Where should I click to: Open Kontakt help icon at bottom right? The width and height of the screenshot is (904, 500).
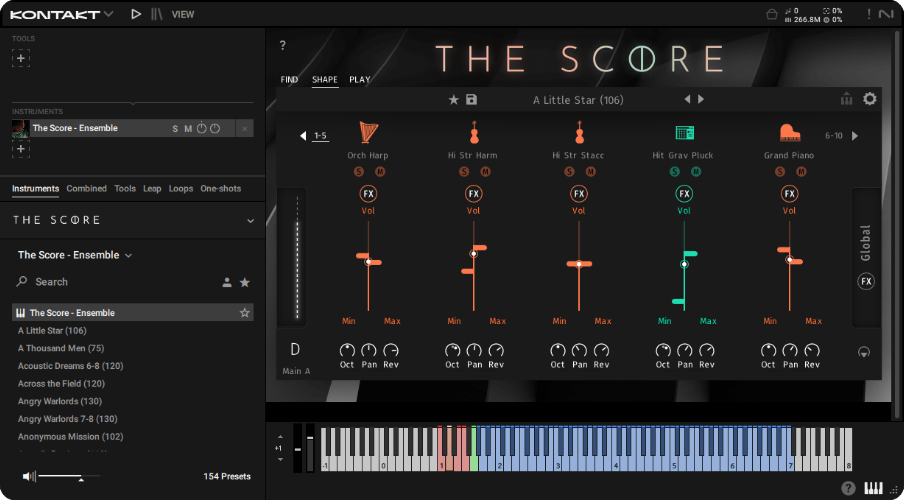(x=848, y=488)
